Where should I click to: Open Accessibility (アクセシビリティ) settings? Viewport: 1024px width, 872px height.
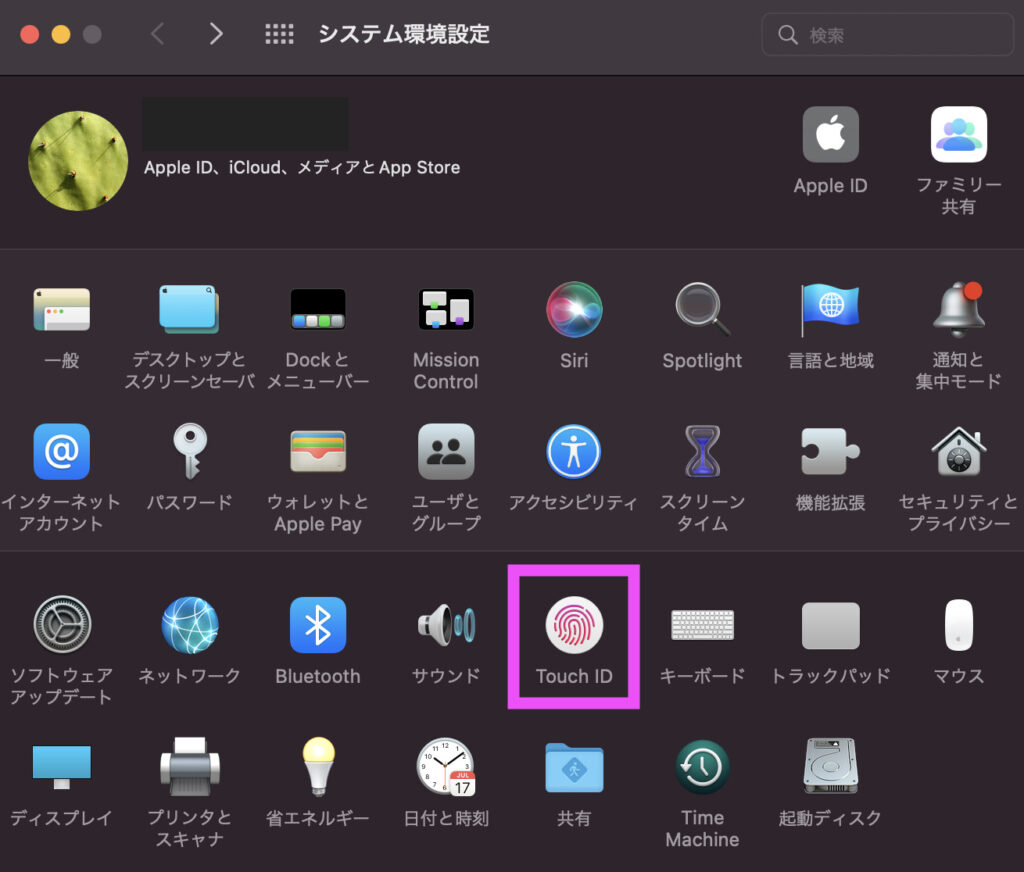pos(574,451)
